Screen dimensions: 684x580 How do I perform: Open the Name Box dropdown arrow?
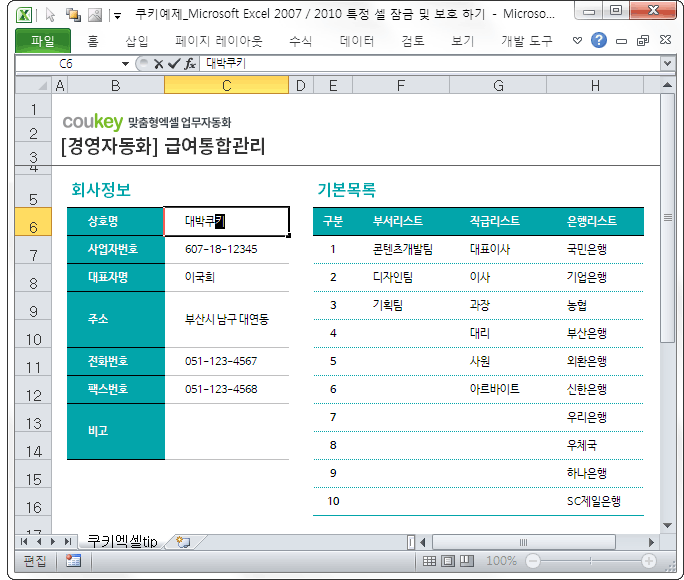tap(126, 64)
